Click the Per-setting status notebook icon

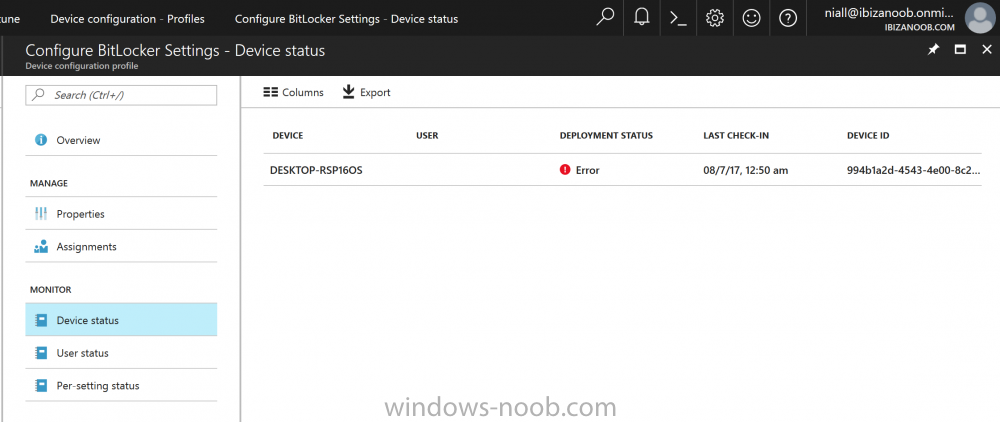coord(41,386)
